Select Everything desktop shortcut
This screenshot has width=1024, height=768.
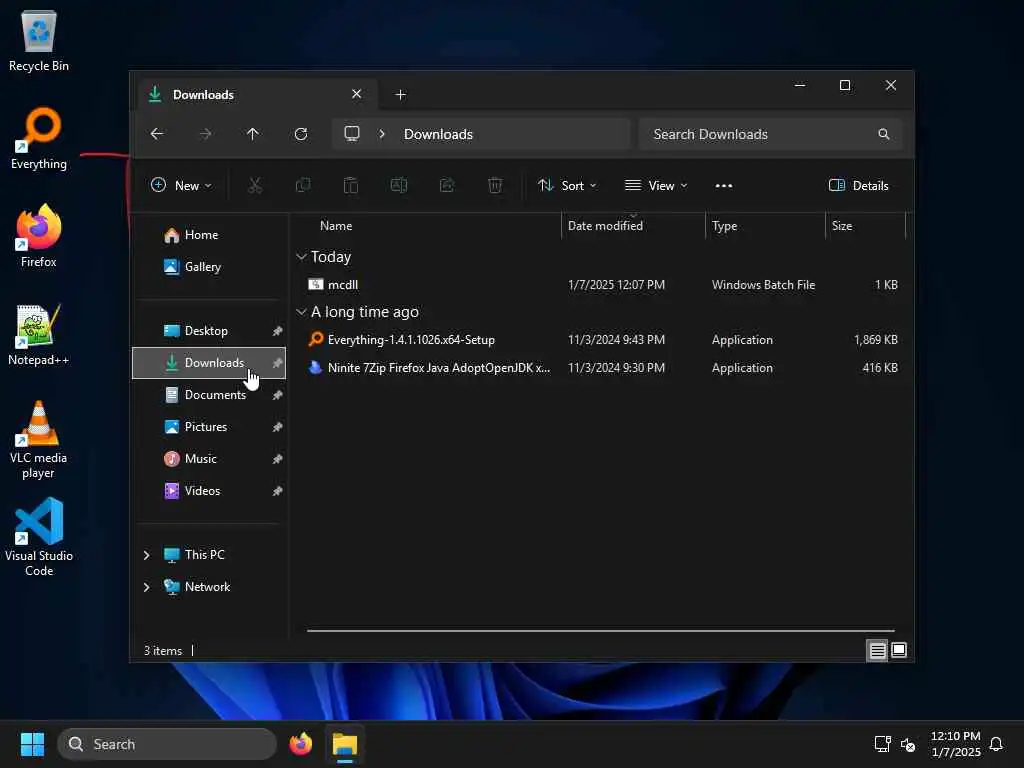click(39, 138)
